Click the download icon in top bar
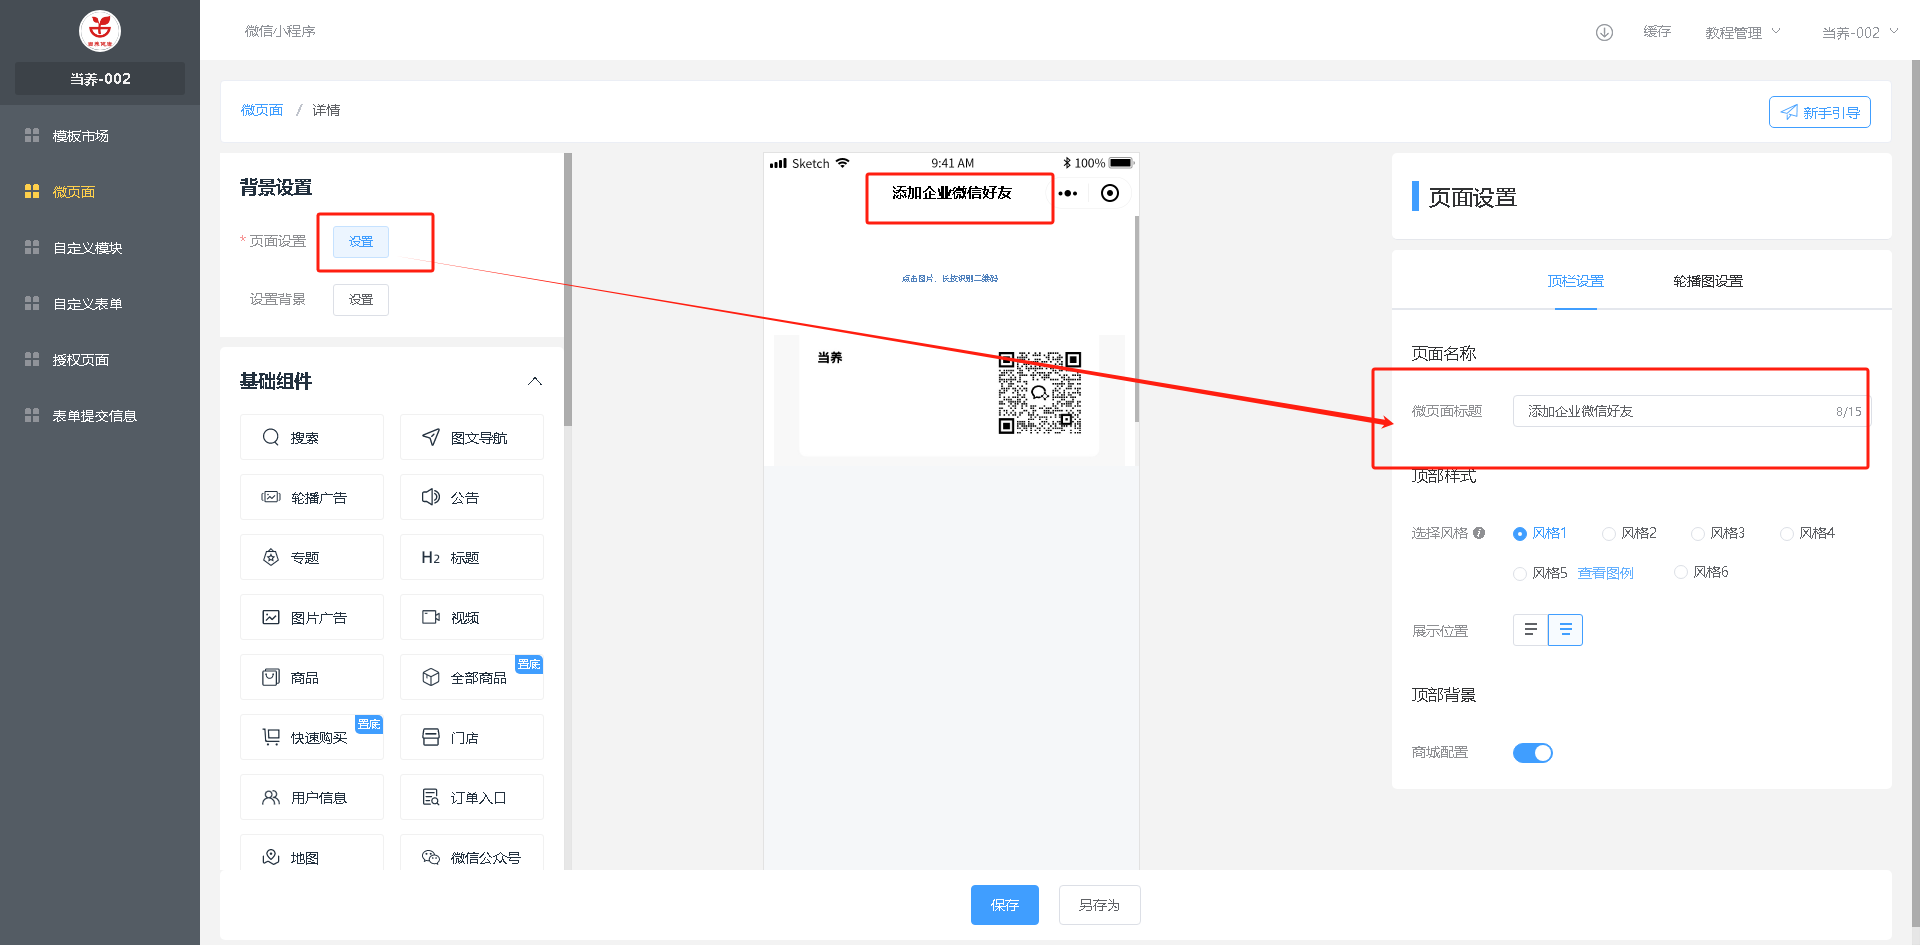This screenshot has width=1920, height=945. point(1604,32)
